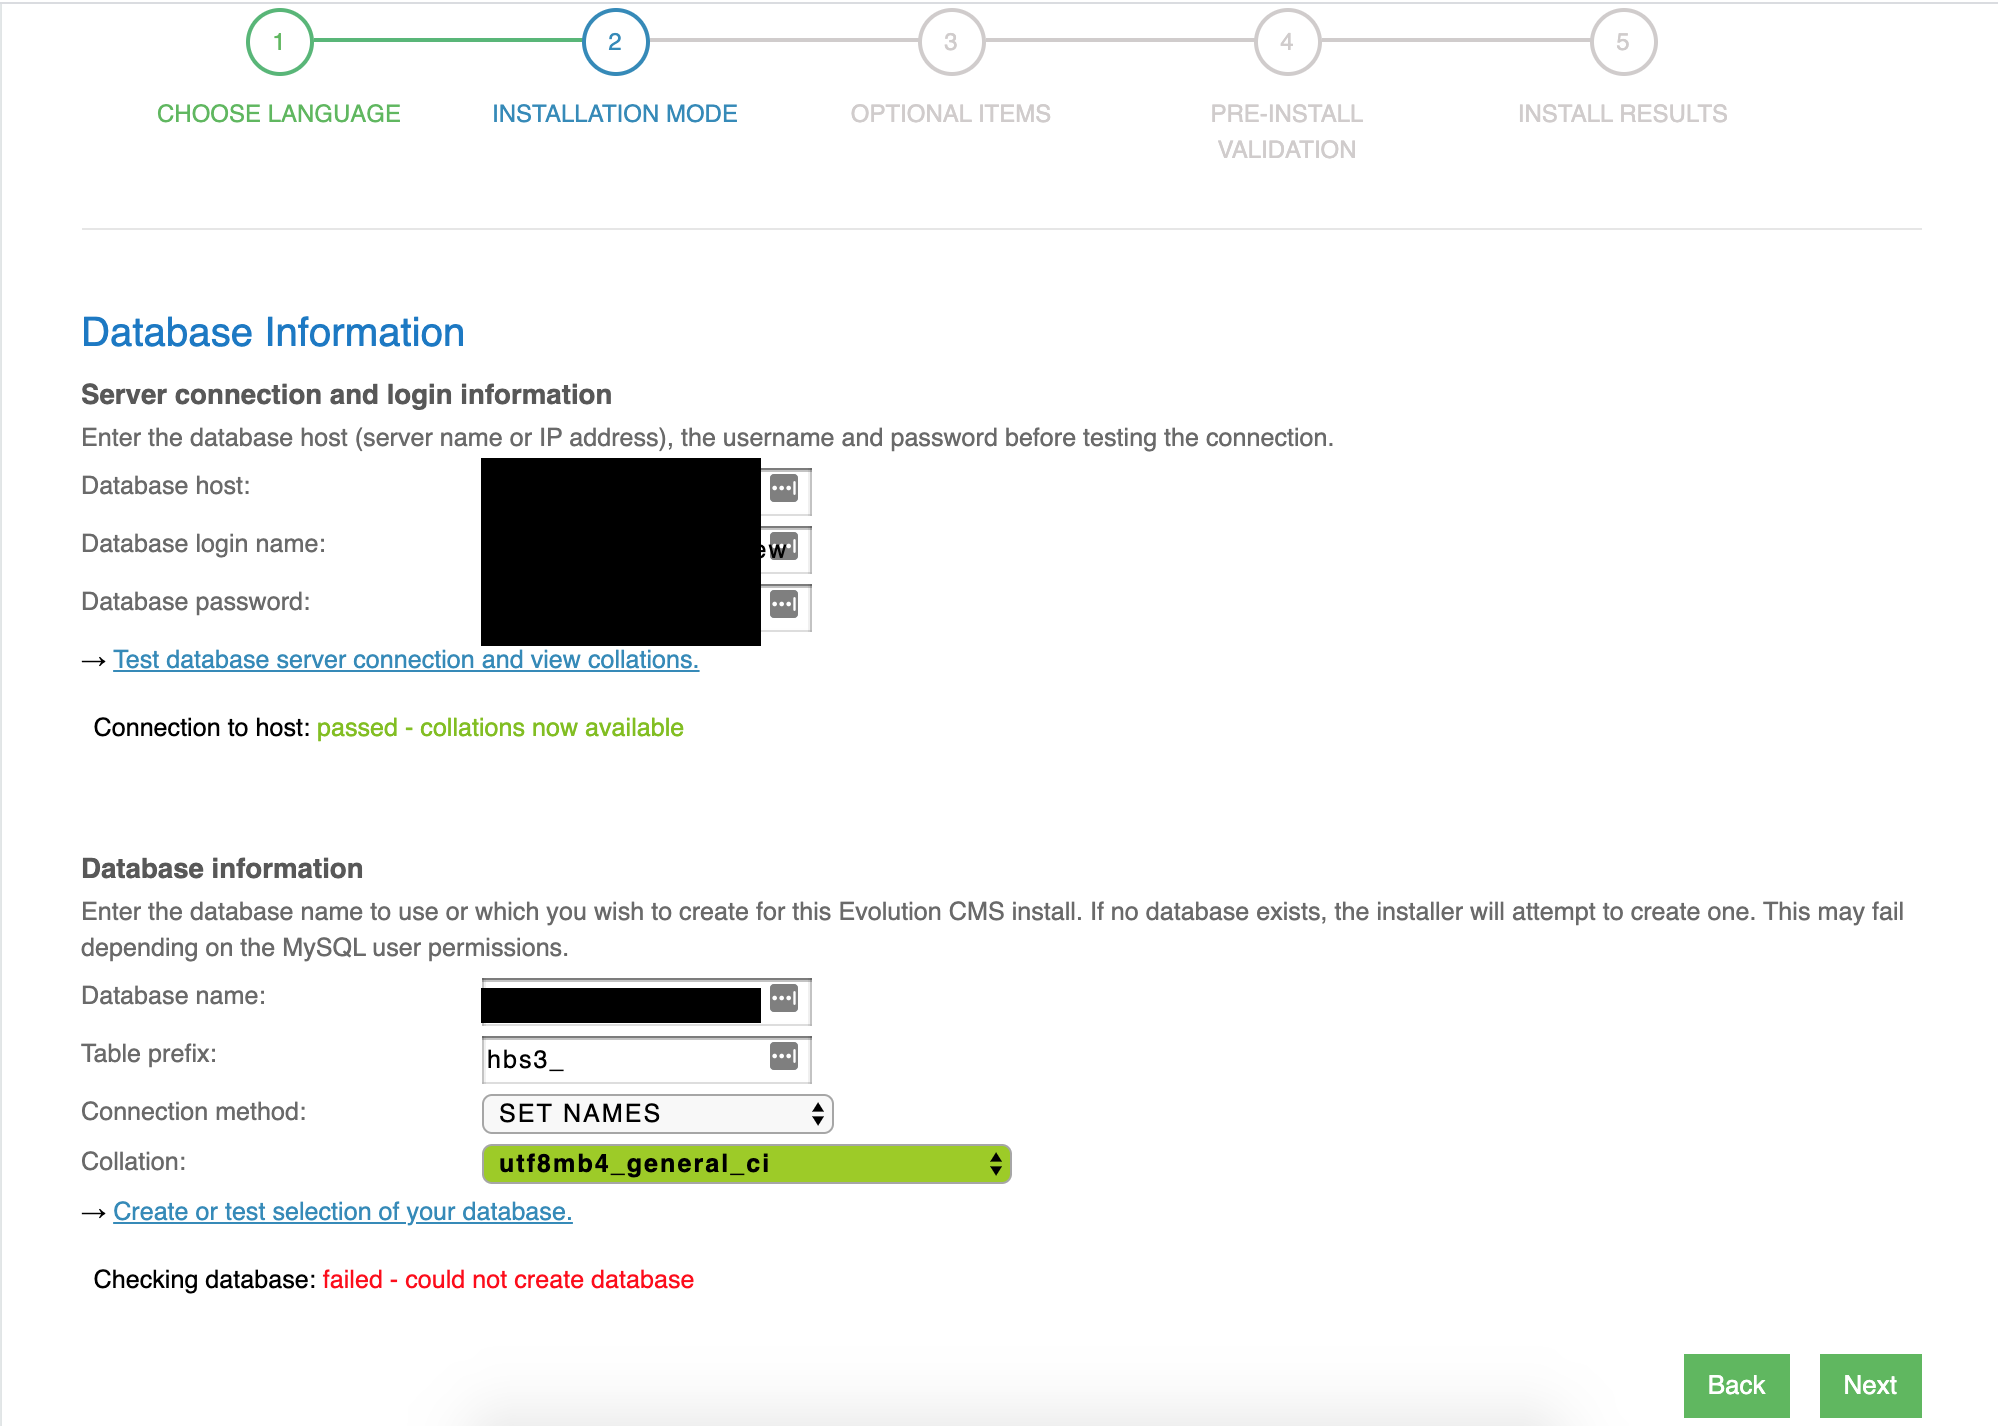
Task: Click the 'Server connection and login information' subheading
Action: [346, 395]
